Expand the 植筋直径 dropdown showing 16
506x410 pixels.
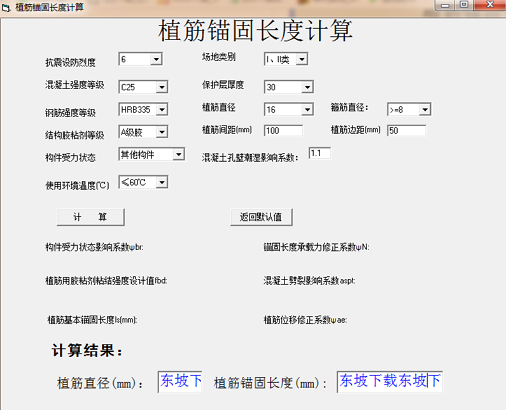(x=289, y=109)
